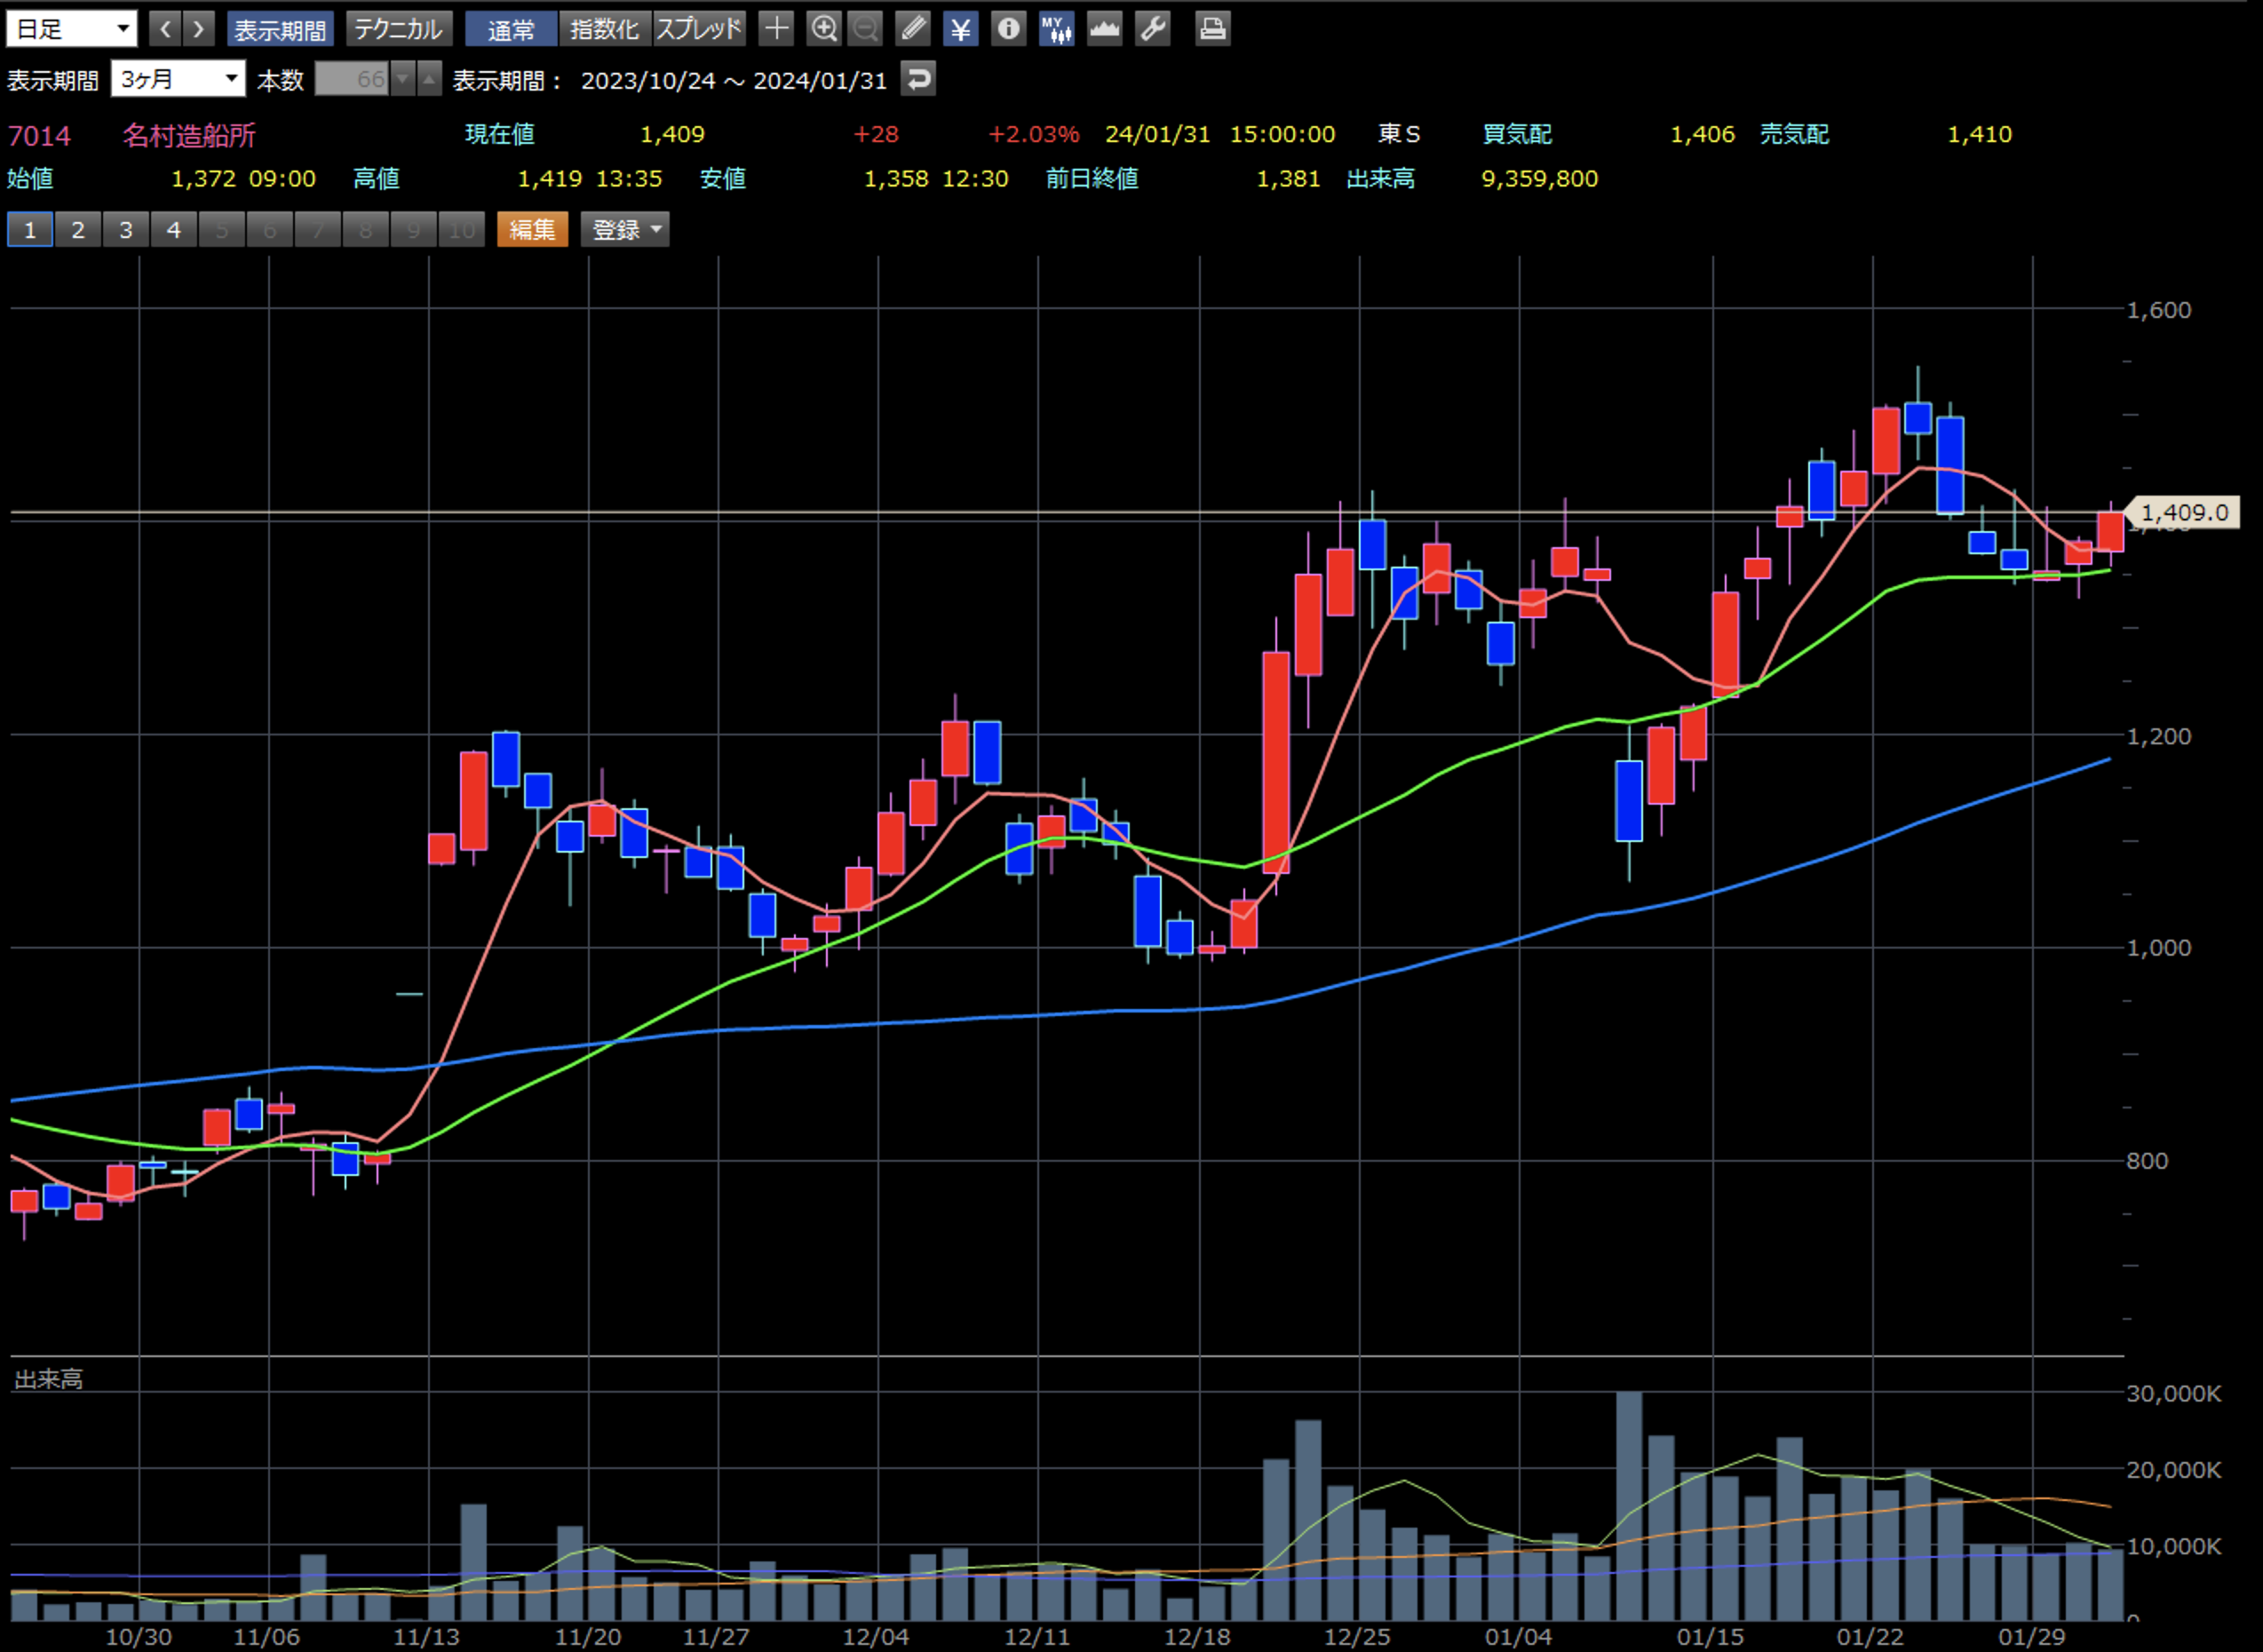Reset display period with return arrow icon

click(x=918, y=79)
